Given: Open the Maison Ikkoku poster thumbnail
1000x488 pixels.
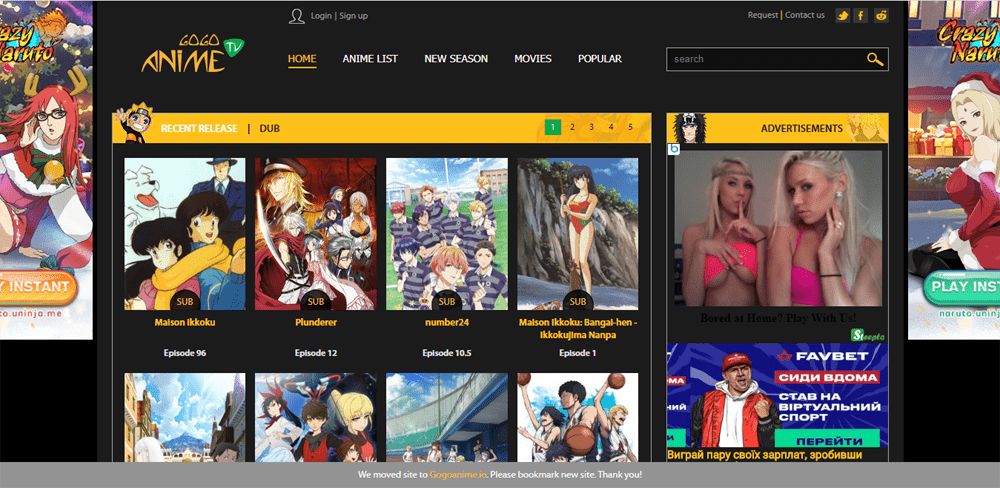Looking at the screenshot, I should click(185, 233).
